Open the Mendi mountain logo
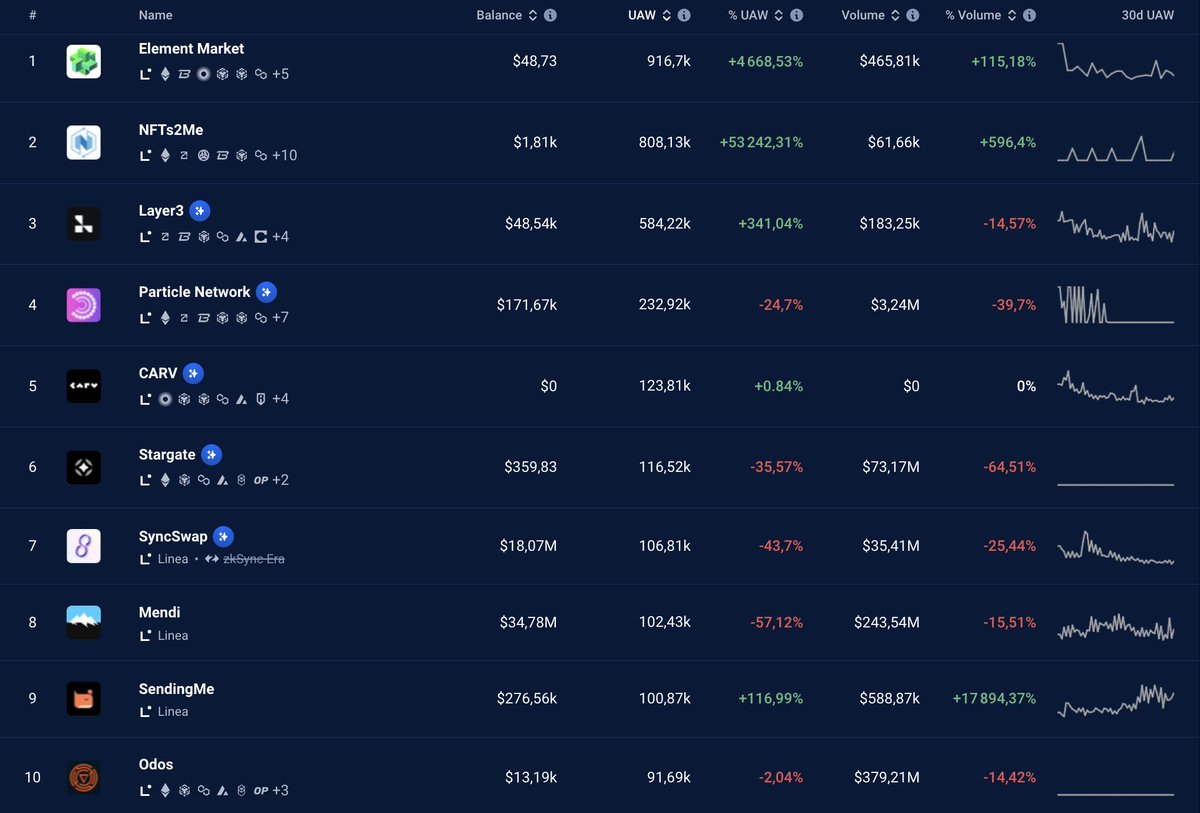The width and height of the screenshot is (1200, 813). tap(83, 622)
